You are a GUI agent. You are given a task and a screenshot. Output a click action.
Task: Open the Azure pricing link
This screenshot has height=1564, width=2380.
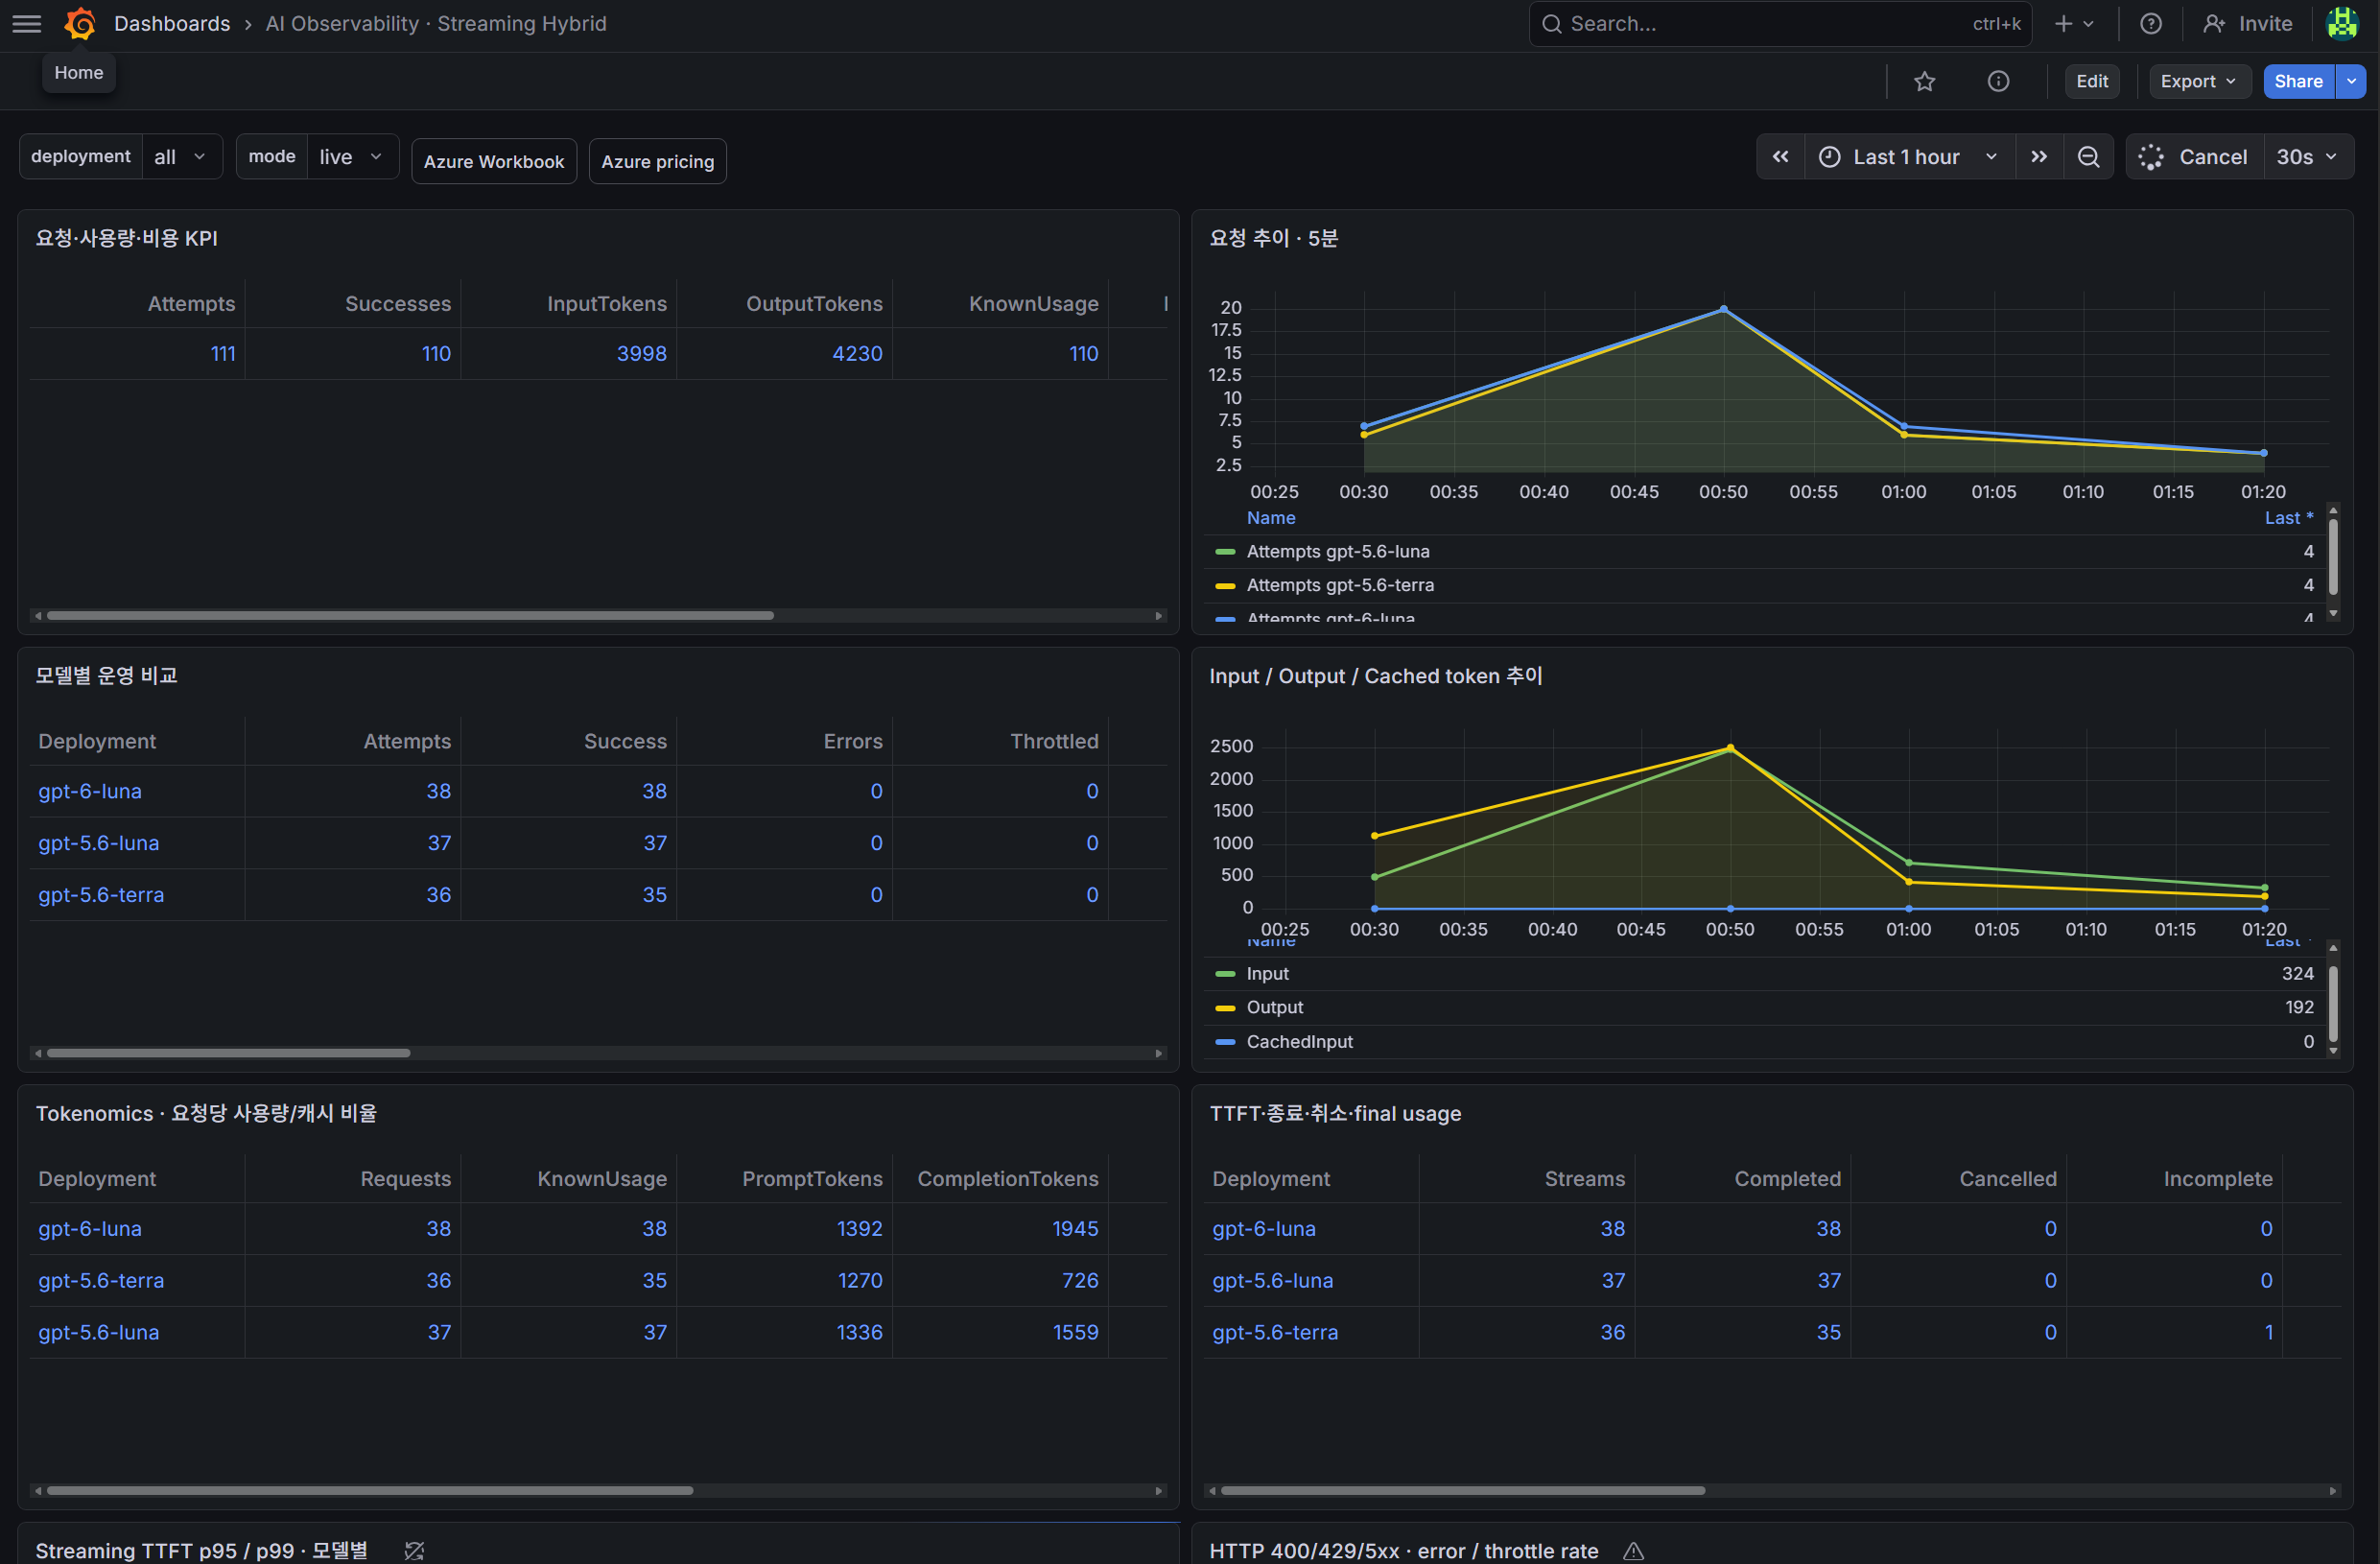click(x=658, y=162)
